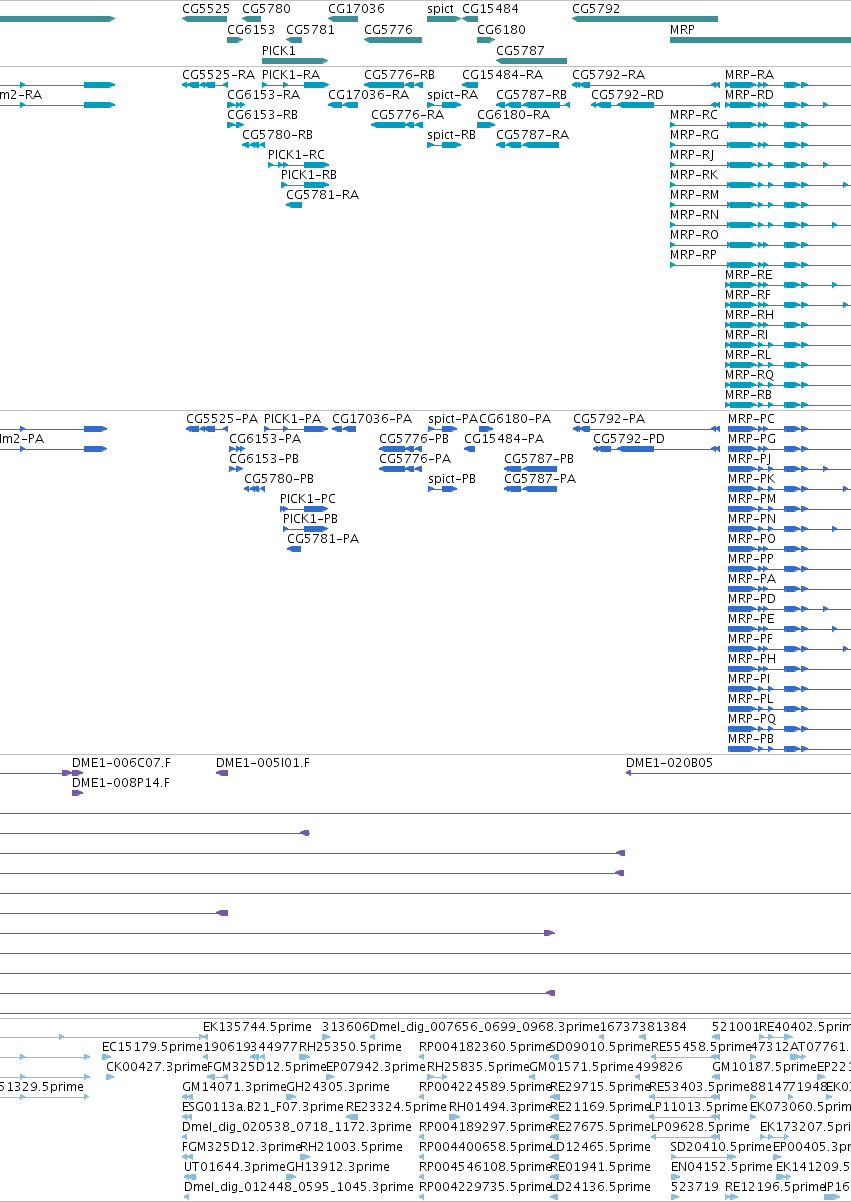Click protein MRP-PH

pyautogui.click(x=752, y=659)
